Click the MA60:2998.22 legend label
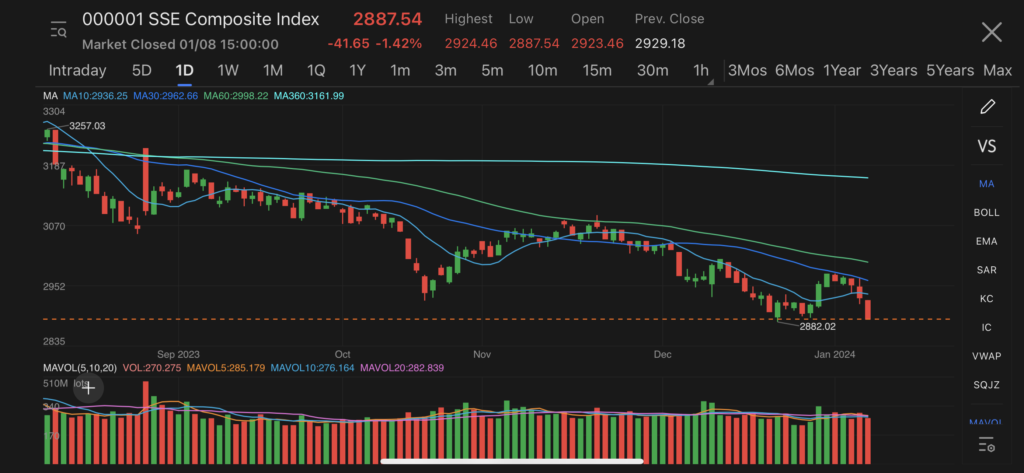The image size is (1024, 473). tap(236, 96)
